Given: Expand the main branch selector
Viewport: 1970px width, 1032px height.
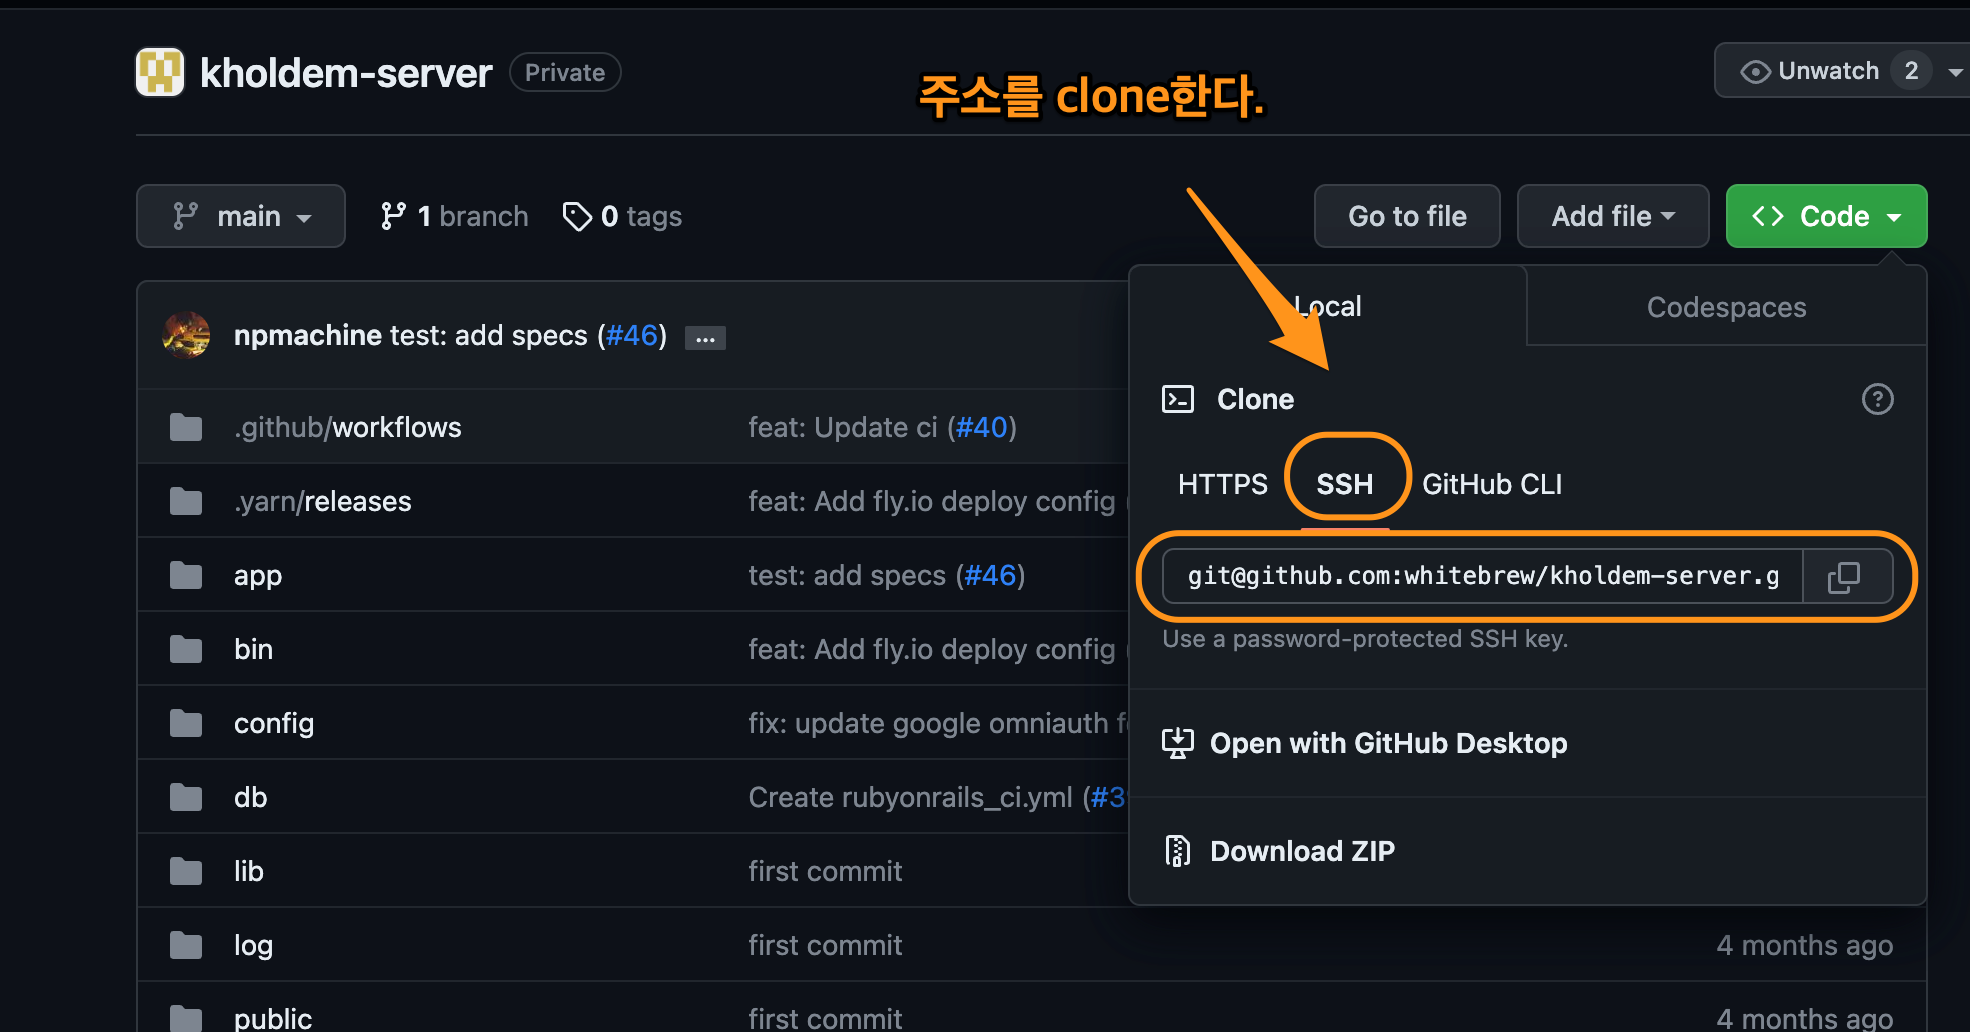Looking at the screenshot, I should tap(240, 216).
